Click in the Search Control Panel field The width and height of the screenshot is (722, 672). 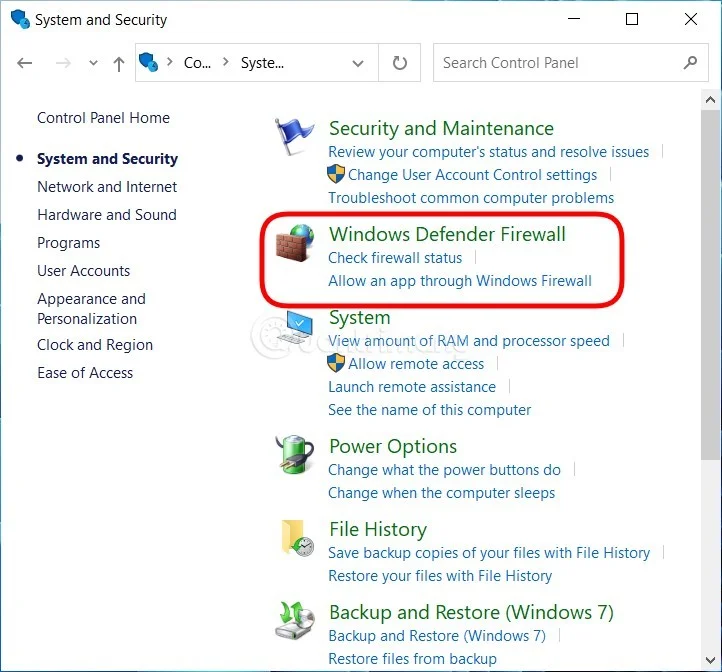571,63
